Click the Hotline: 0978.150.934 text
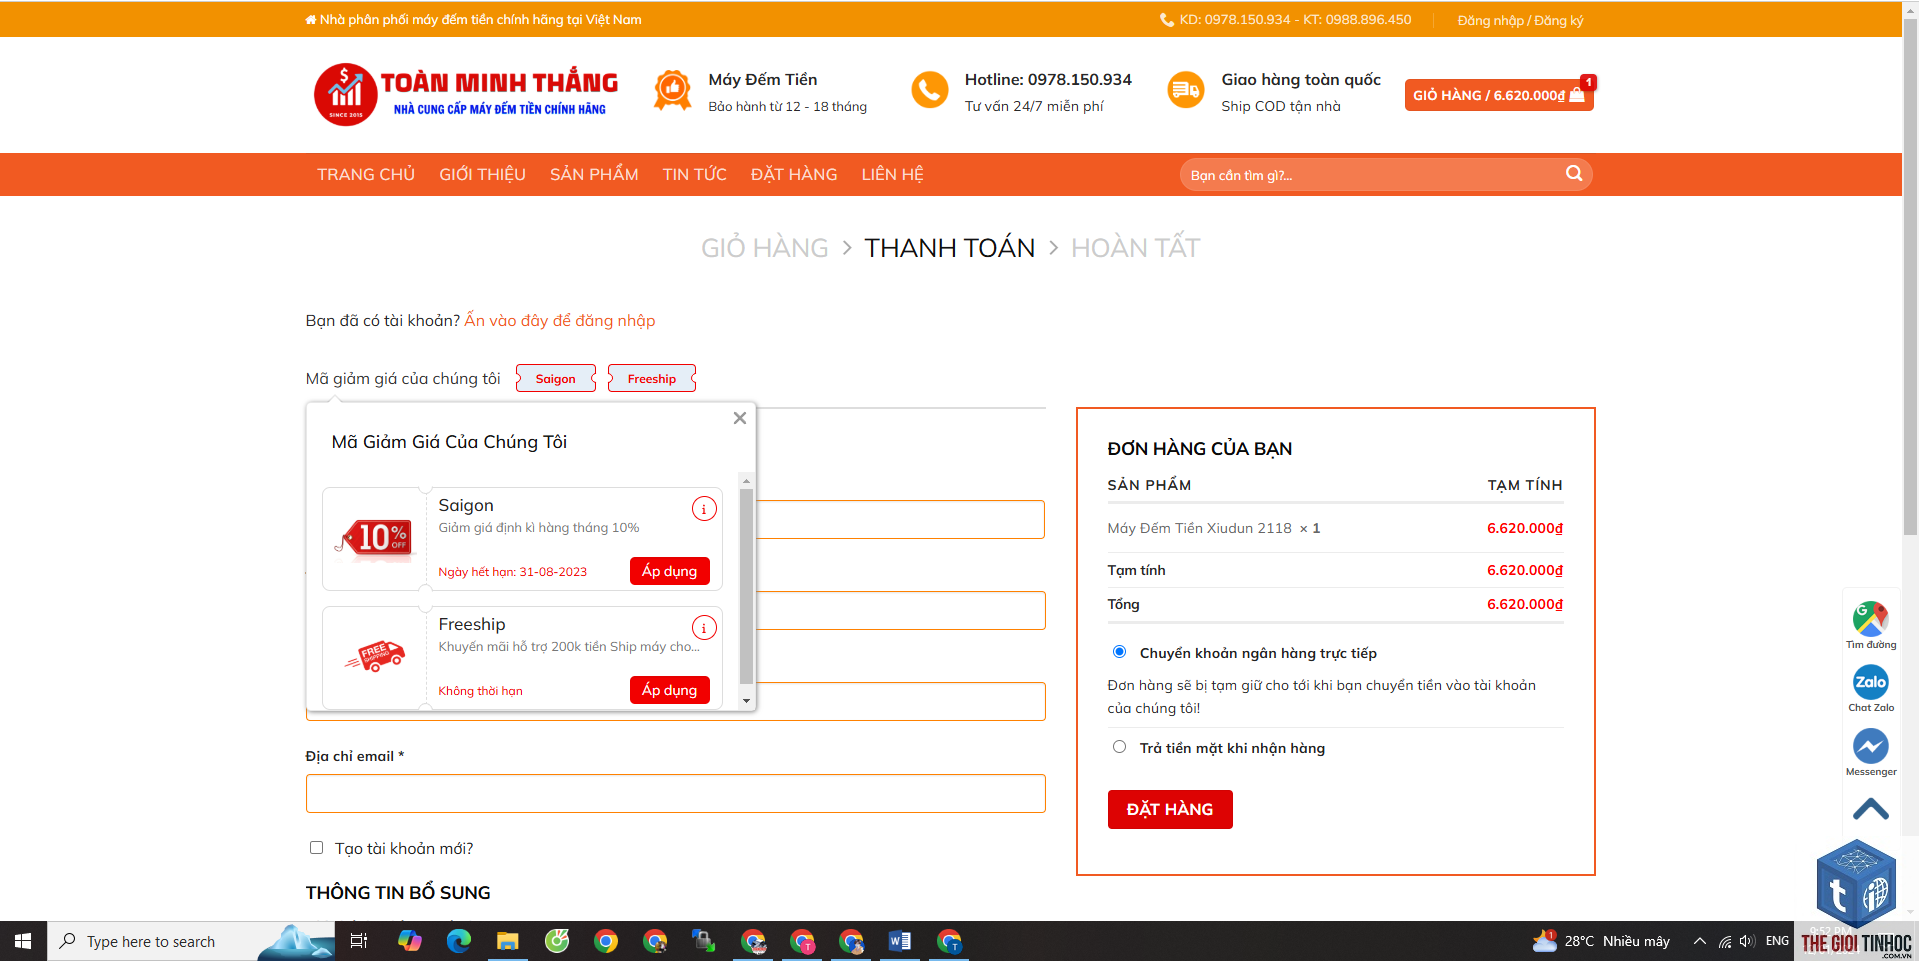Screen dimensions: 1919x961 1048,79
